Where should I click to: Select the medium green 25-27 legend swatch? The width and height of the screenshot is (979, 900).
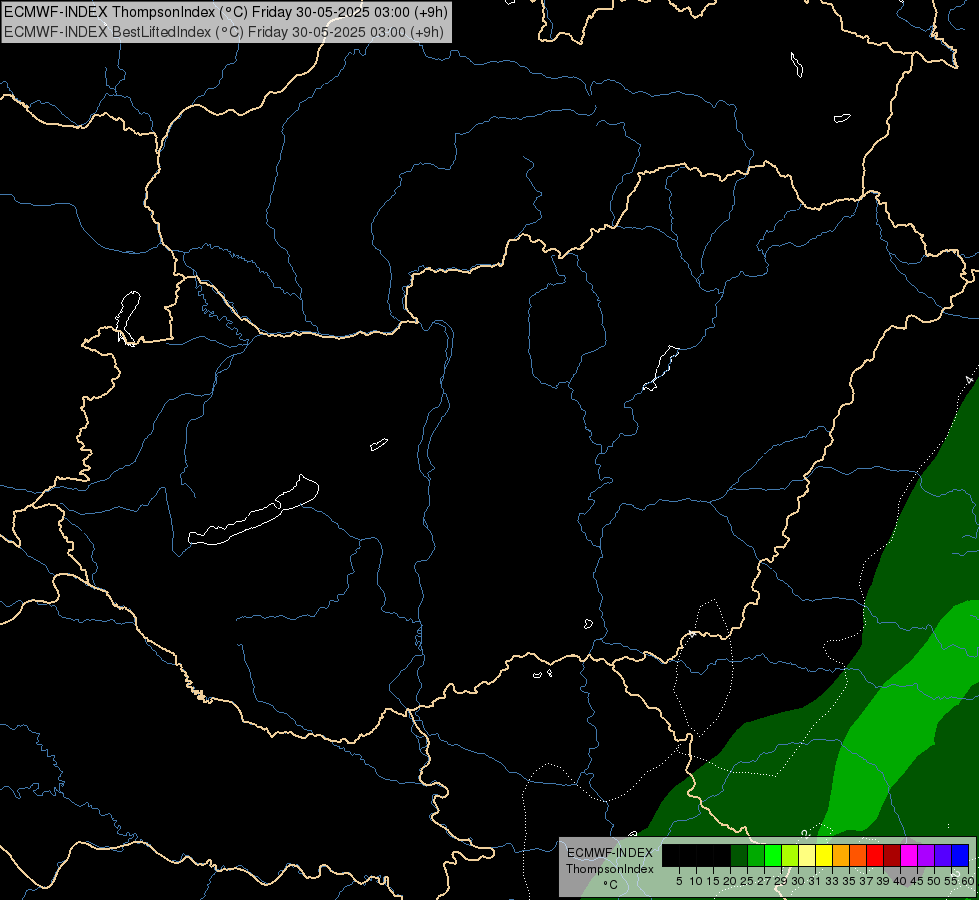pyautogui.click(x=756, y=855)
